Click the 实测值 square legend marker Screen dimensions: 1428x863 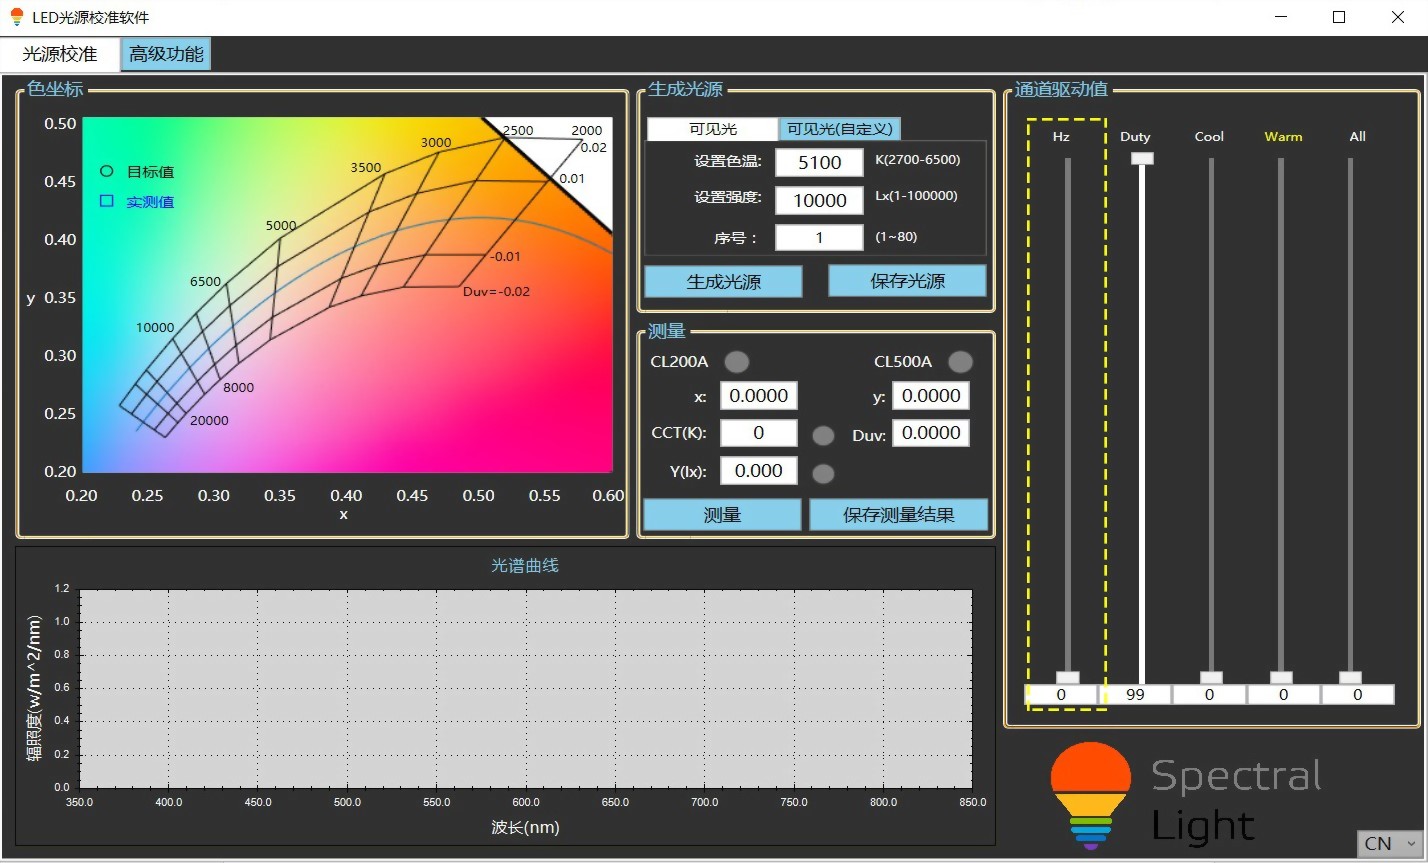click(x=107, y=201)
